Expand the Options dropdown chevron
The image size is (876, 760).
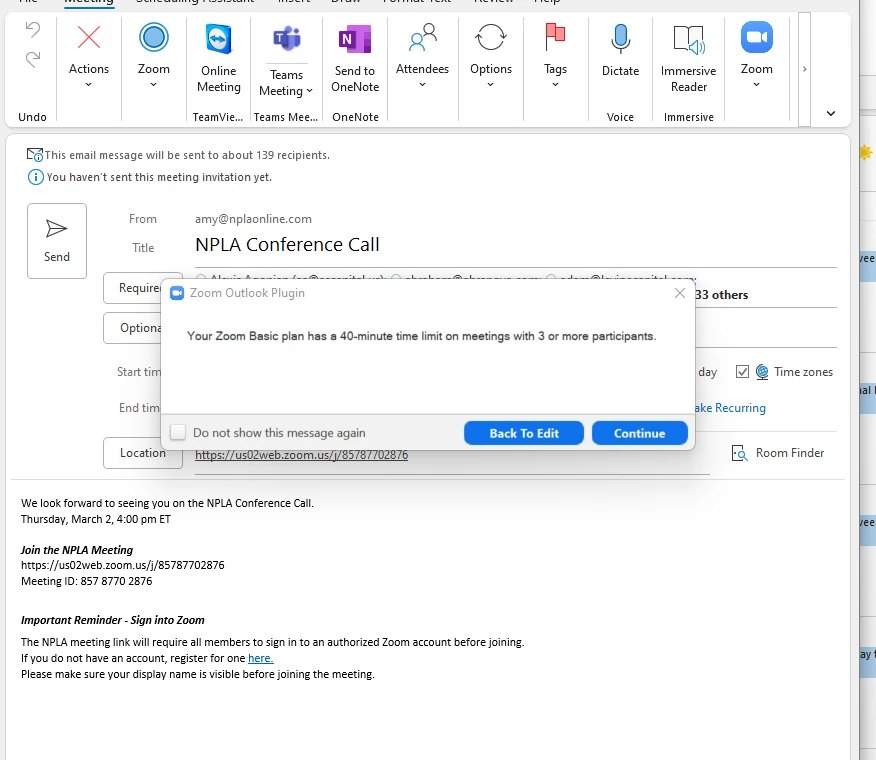pyautogui.click(x=491, y=85)
